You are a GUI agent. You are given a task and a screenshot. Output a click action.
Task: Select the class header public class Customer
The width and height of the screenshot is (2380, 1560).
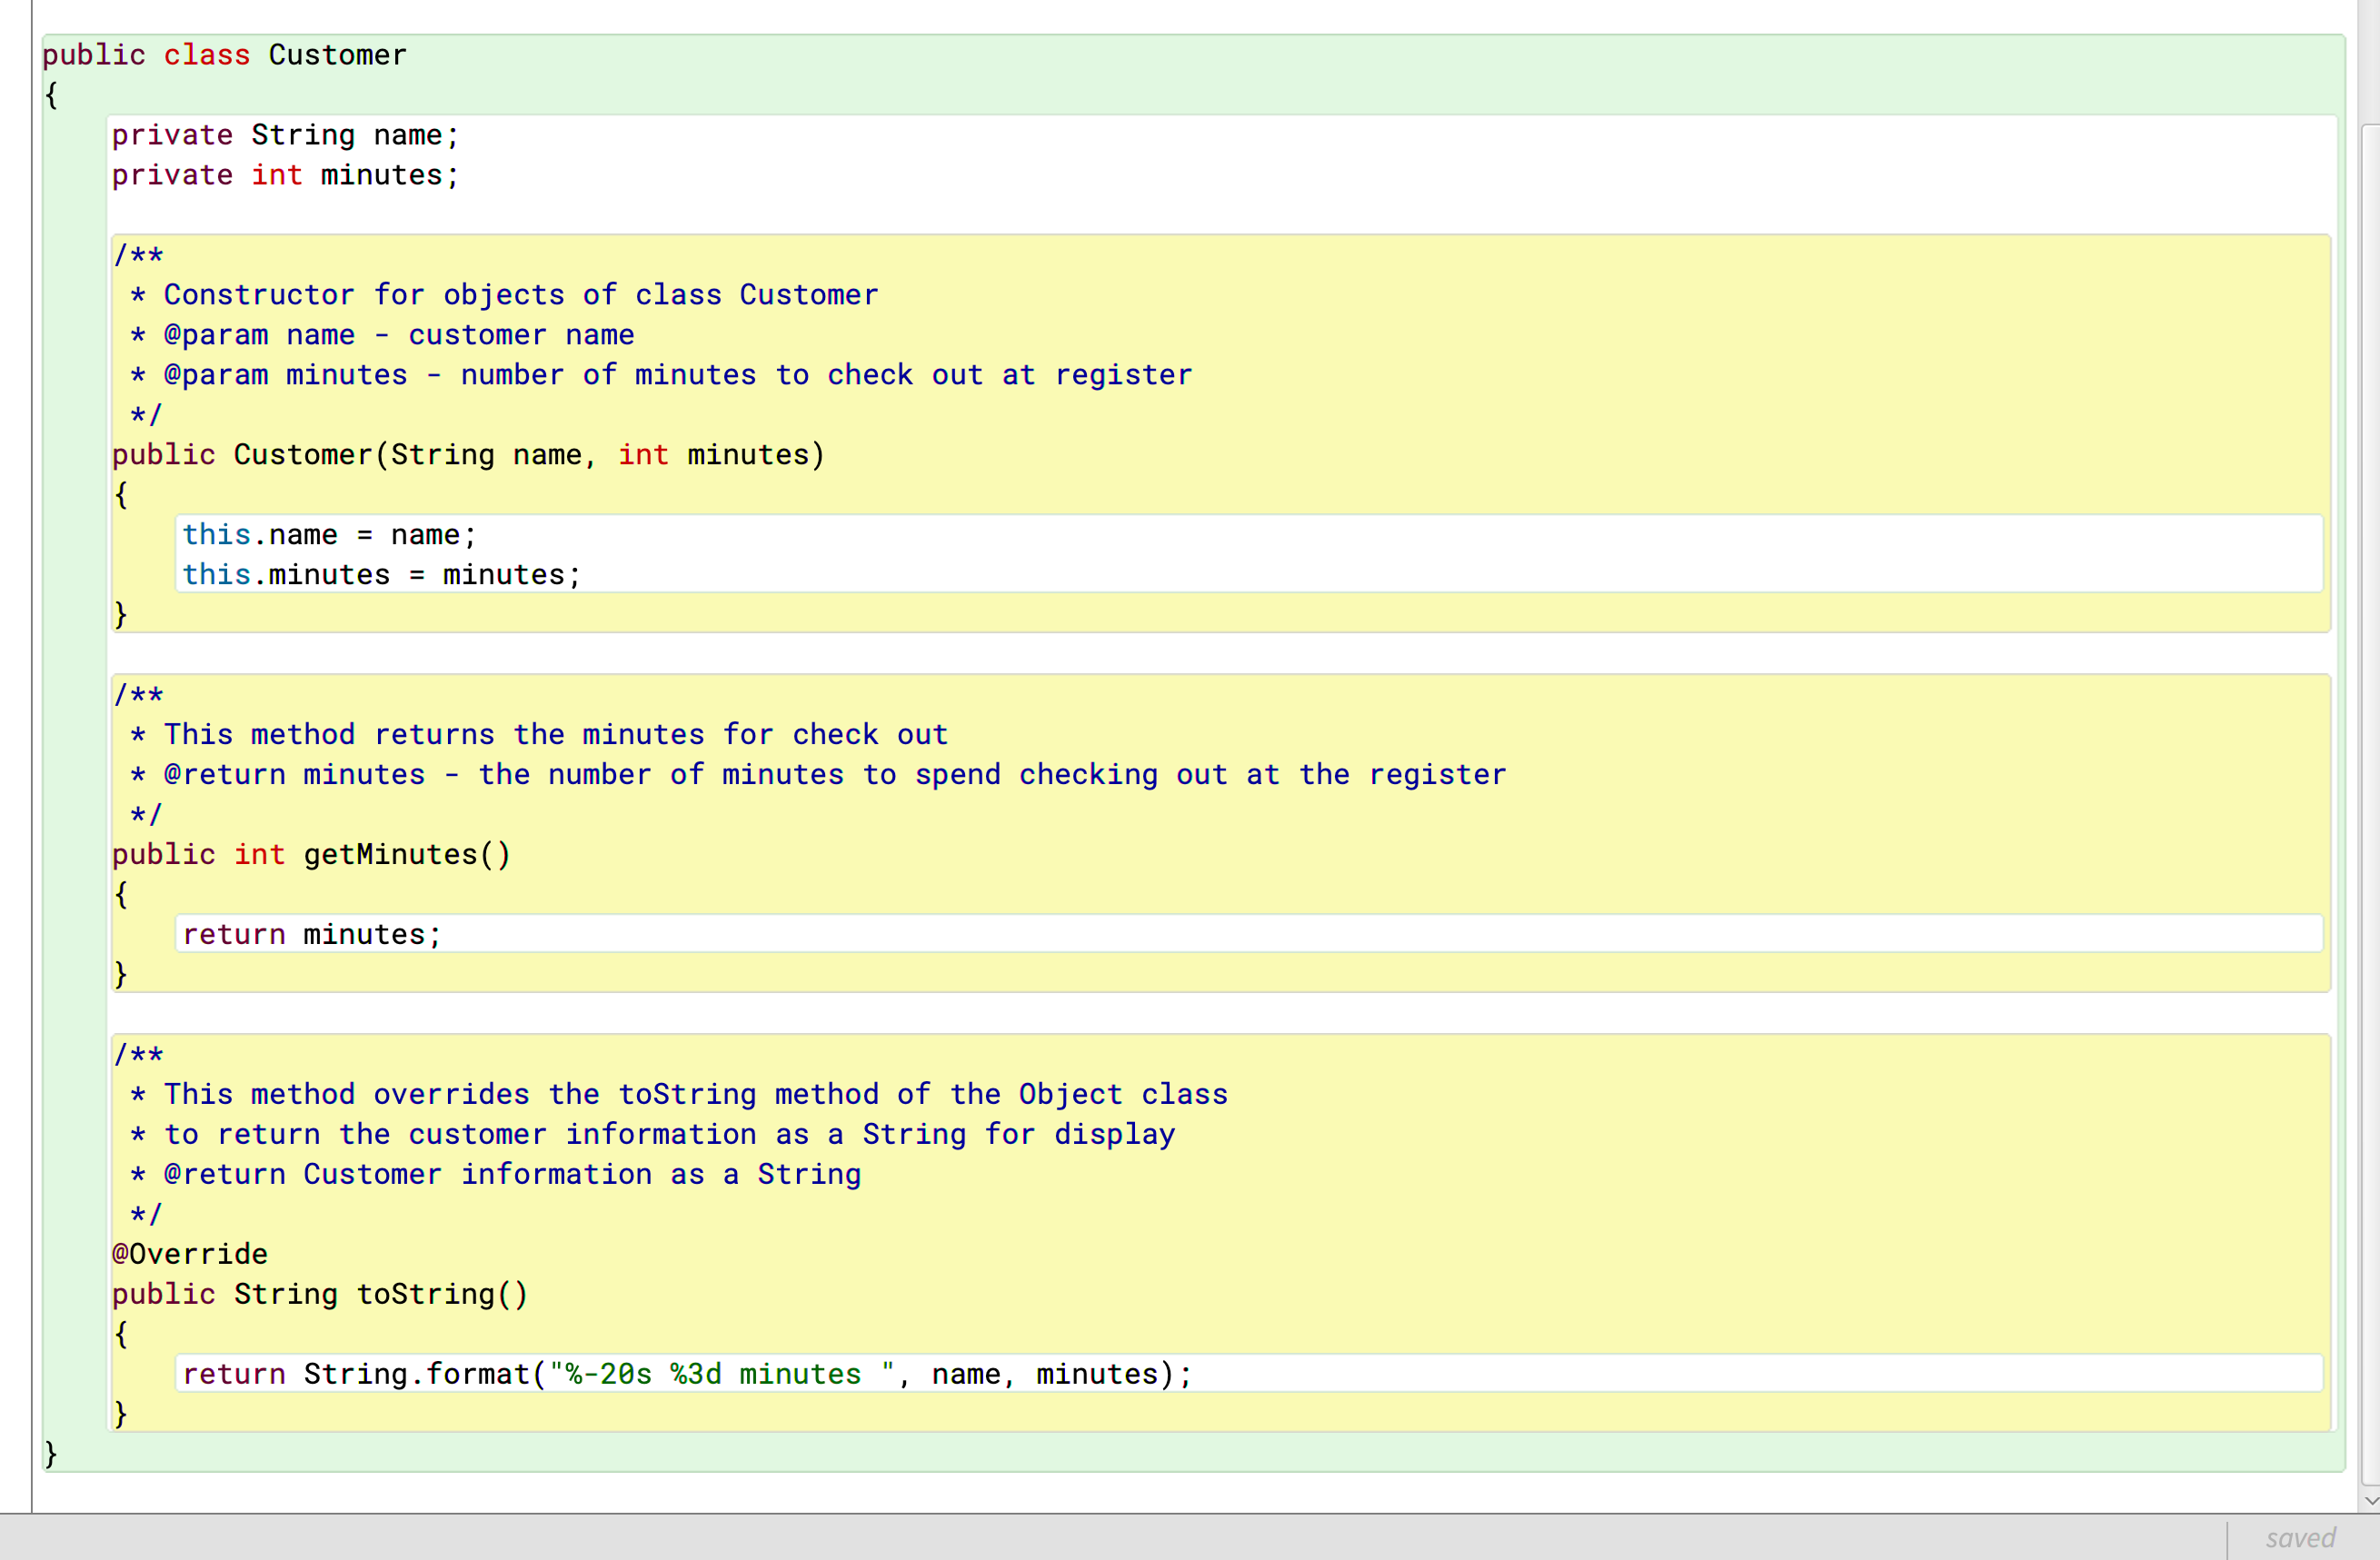click(x=224, y=55)
